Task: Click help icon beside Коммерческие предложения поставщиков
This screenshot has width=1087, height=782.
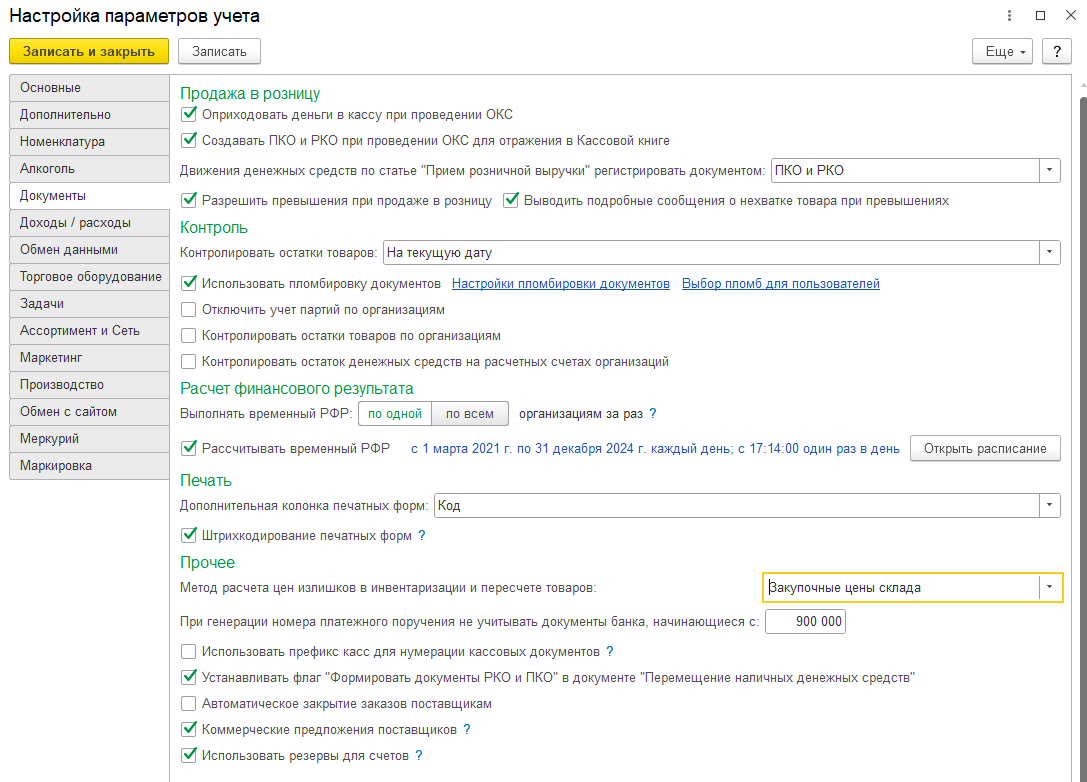Action: (467, 730)
